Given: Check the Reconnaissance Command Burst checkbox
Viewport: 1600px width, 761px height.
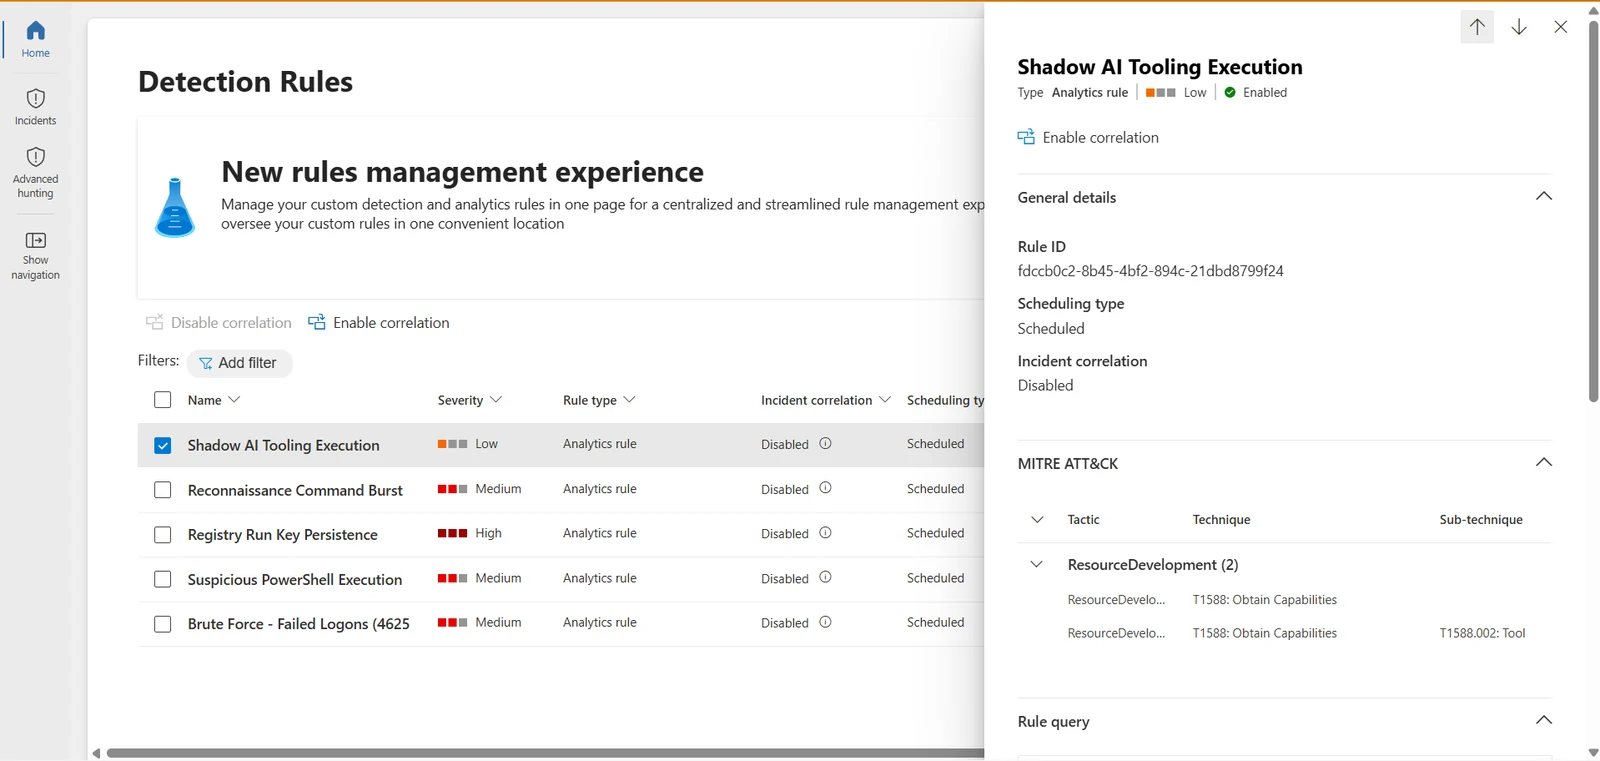Looking at the screenshot, I should point(163,490).
